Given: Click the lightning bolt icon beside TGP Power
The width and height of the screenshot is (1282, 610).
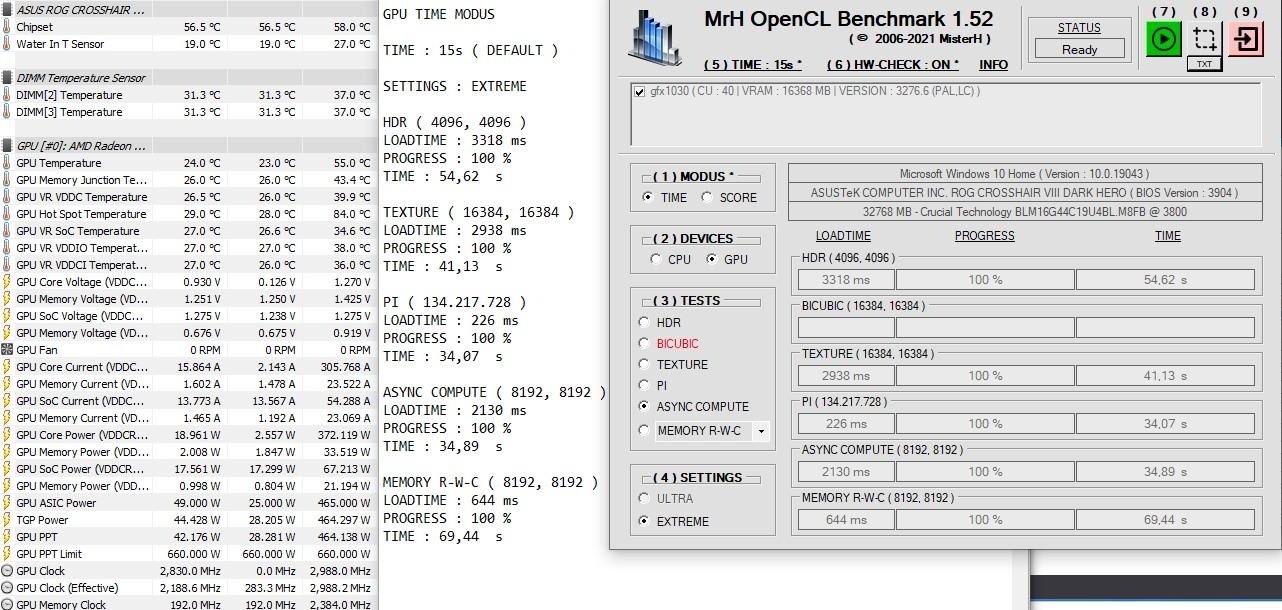Looking at the screenshot, I should [7, 520].
